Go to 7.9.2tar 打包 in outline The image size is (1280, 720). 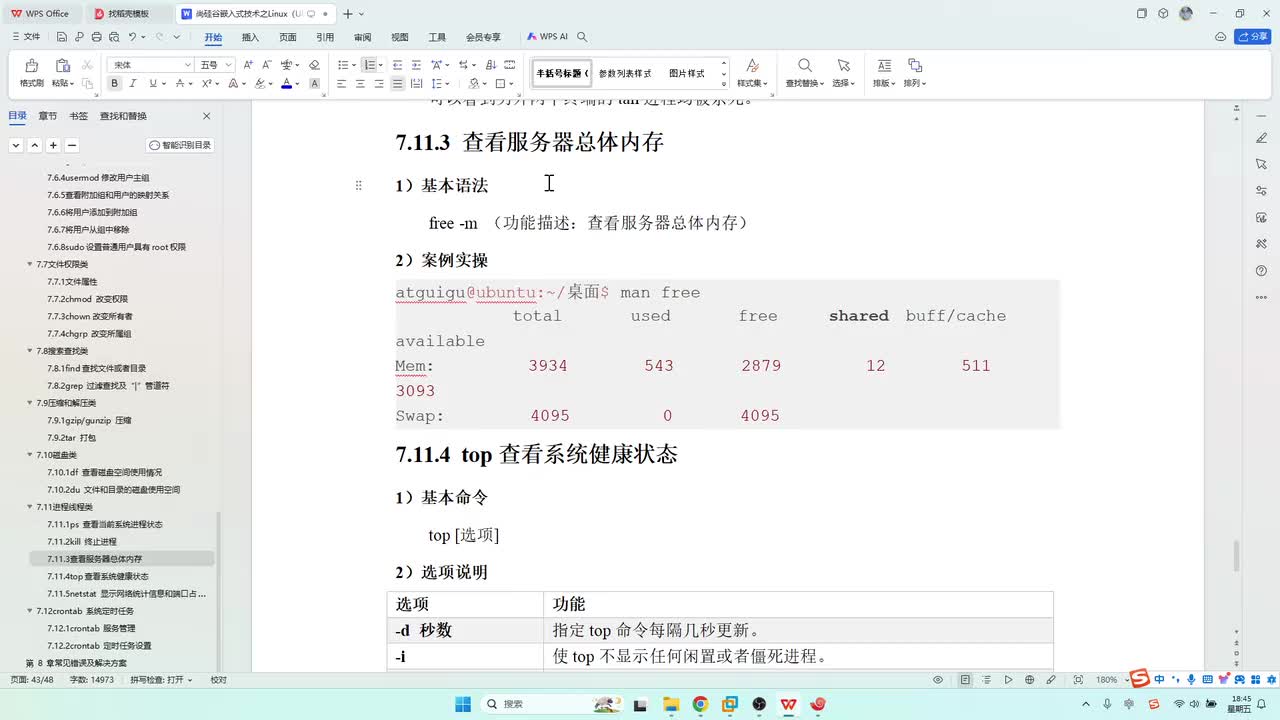(72, 438)
